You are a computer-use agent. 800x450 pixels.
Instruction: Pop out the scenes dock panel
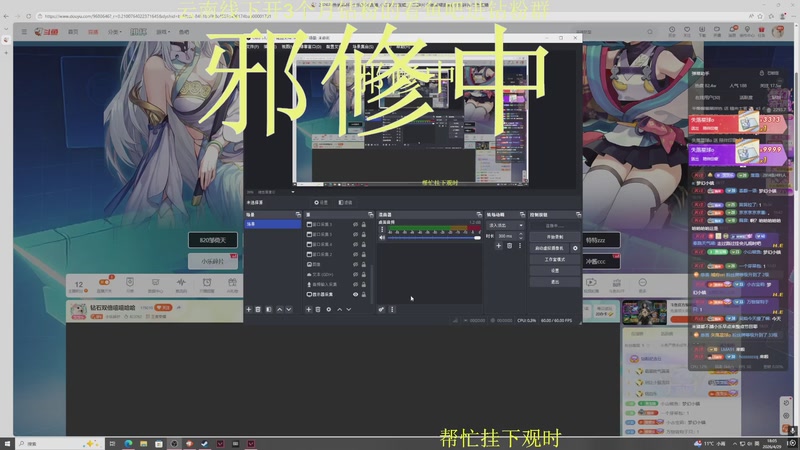point(298,215)
